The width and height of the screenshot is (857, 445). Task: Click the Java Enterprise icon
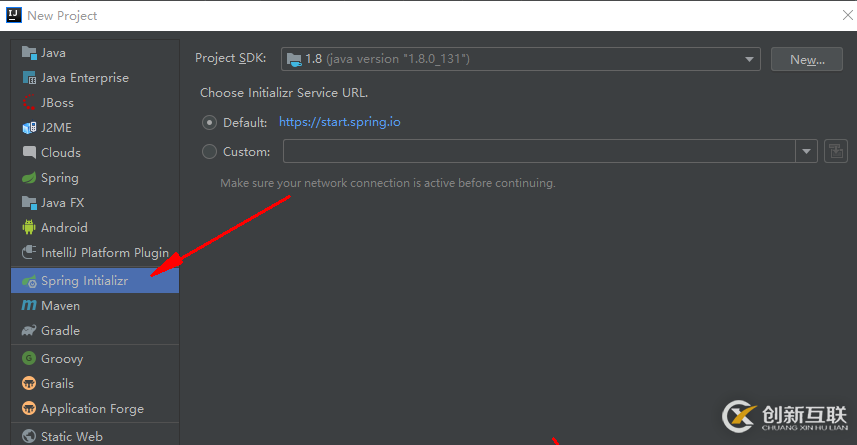click(29, 78)
